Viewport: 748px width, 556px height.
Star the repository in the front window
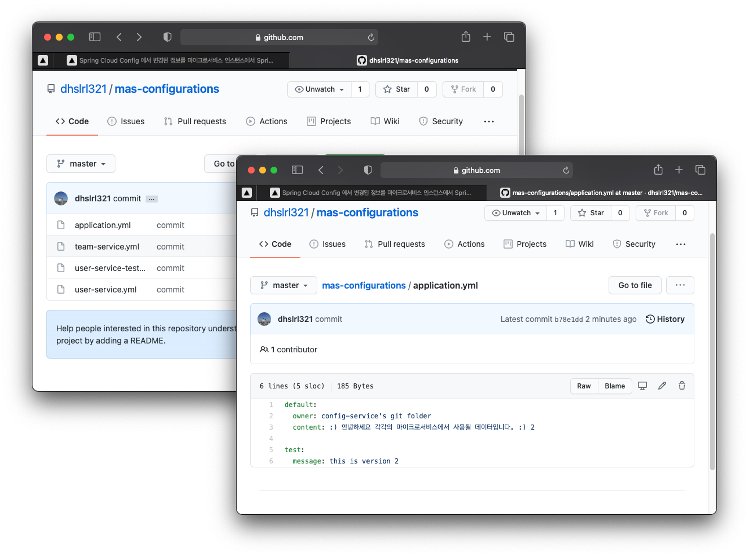click(x=591, y=213)
